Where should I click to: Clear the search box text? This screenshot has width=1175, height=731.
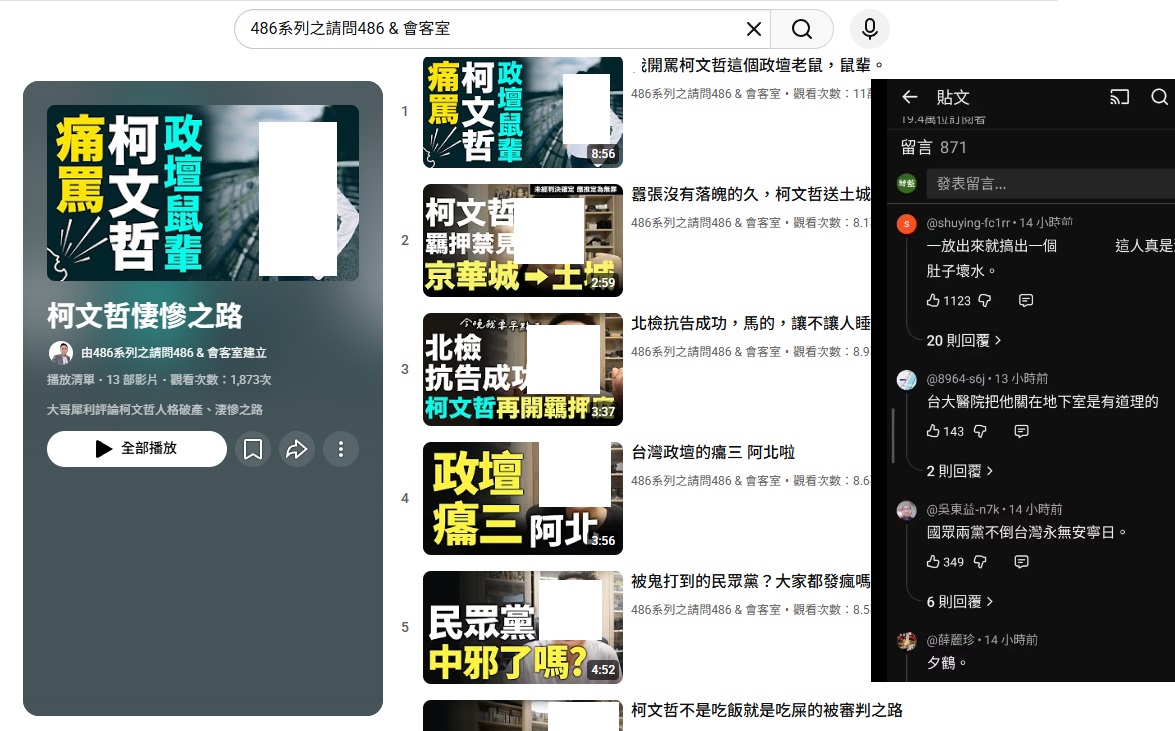point(754,29)
